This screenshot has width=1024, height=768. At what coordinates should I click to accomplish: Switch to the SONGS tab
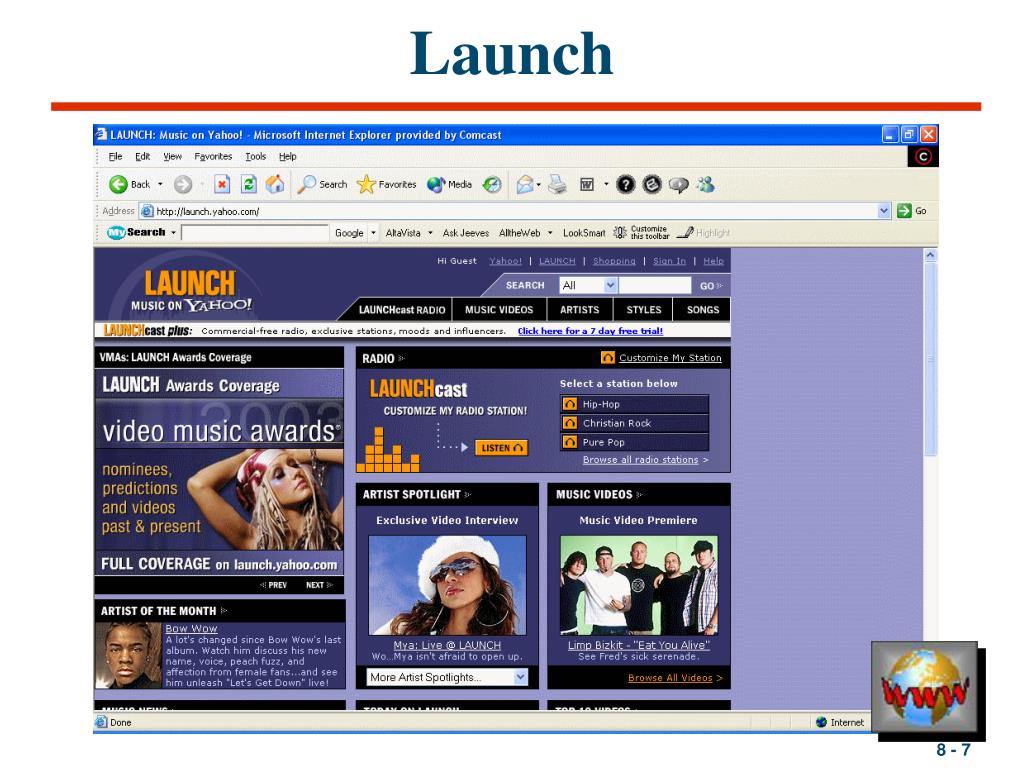(703, 310)
